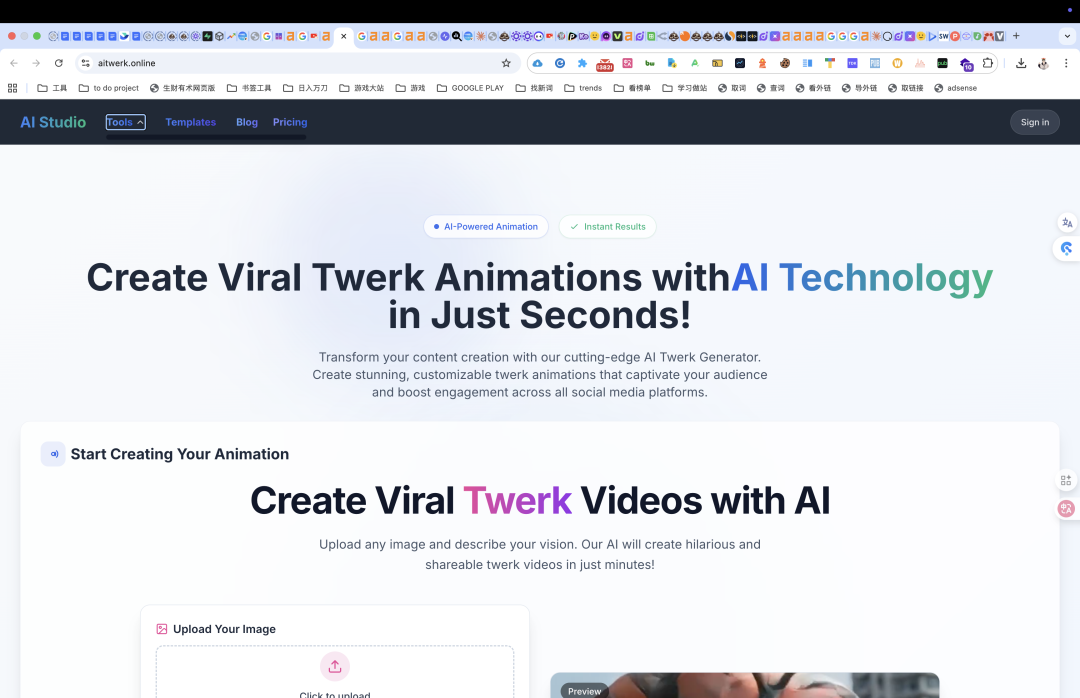Open the cookie extension icon
This screenshot has width=1080, height=698.
point(785,63)
